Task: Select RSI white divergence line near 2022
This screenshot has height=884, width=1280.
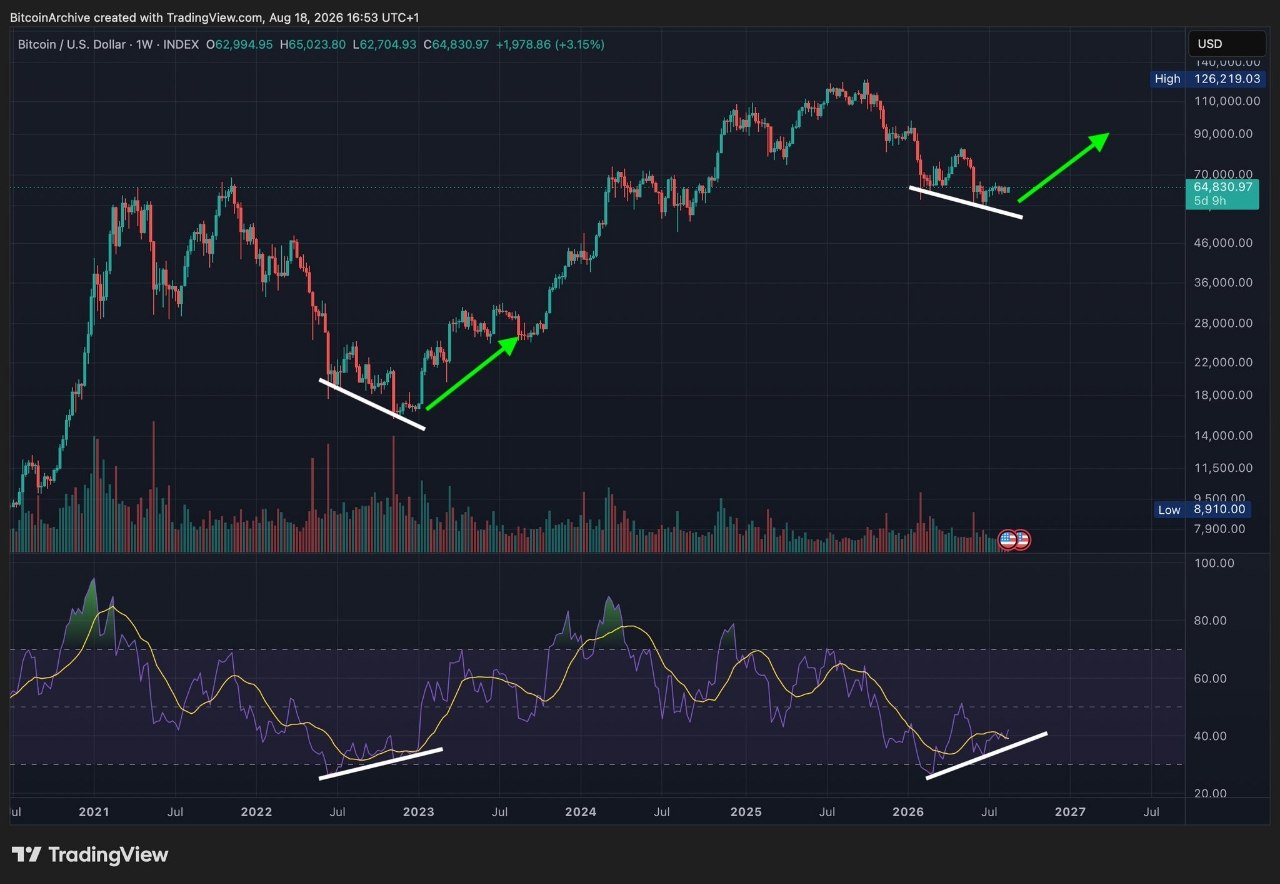Action: (x=380, y=763)
